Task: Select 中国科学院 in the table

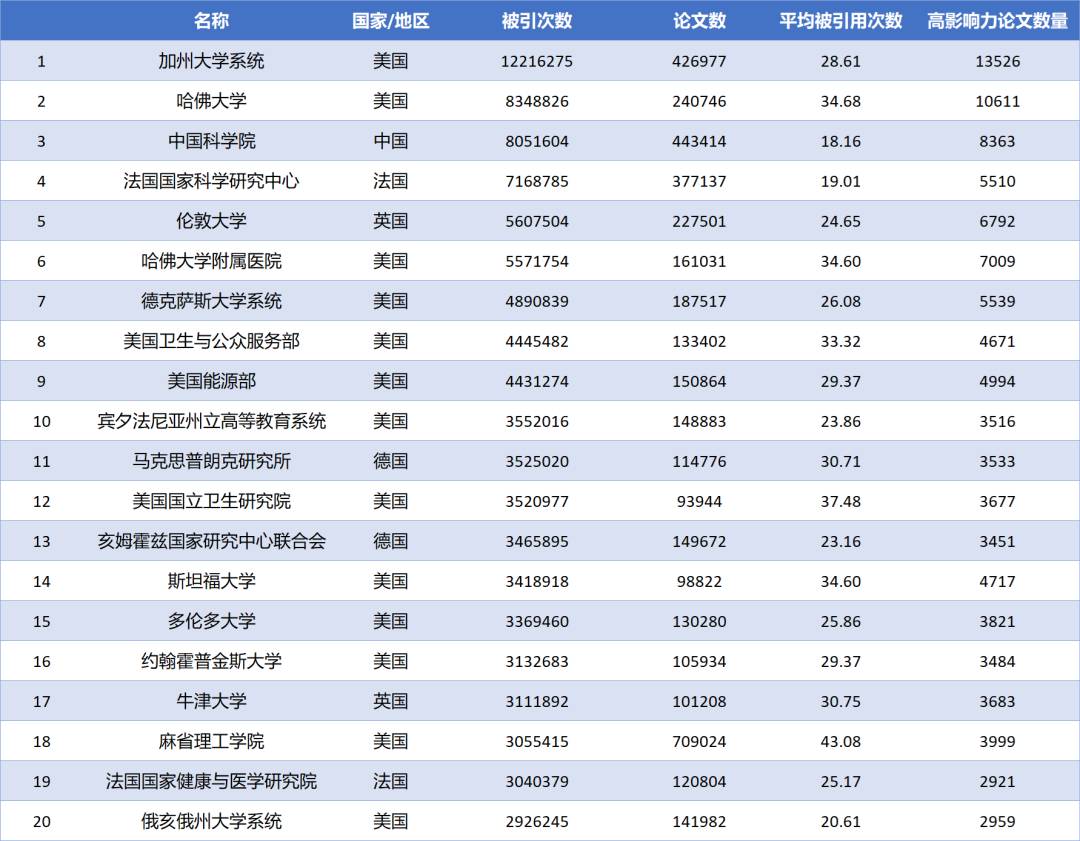Action: pos(213,140)
